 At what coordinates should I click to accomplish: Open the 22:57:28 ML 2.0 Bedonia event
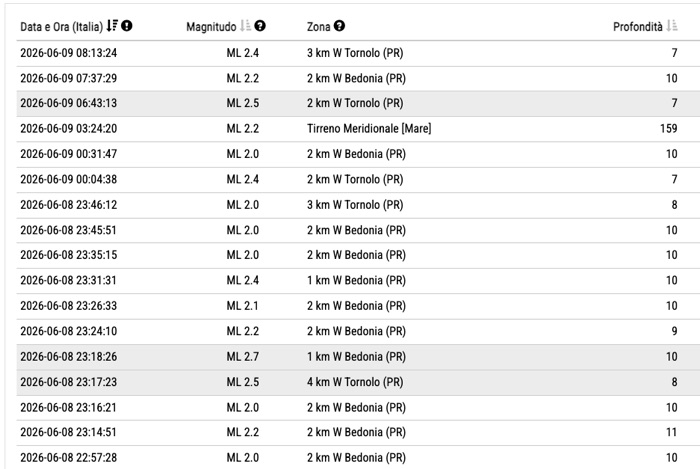click(358, 457)
